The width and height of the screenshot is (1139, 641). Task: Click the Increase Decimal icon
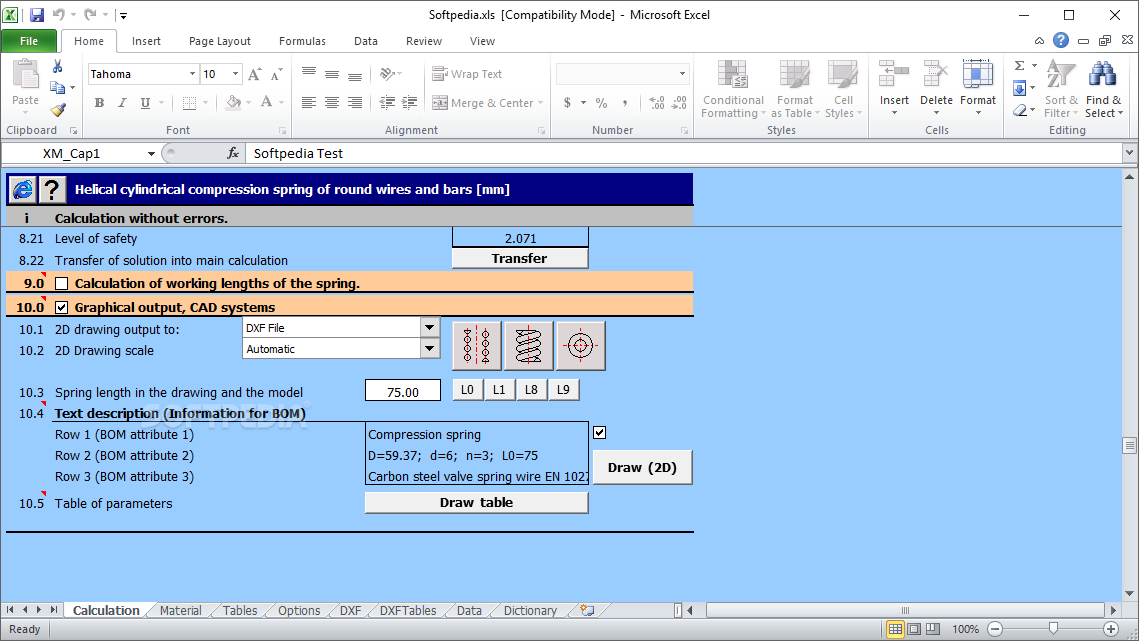[656, 103]
